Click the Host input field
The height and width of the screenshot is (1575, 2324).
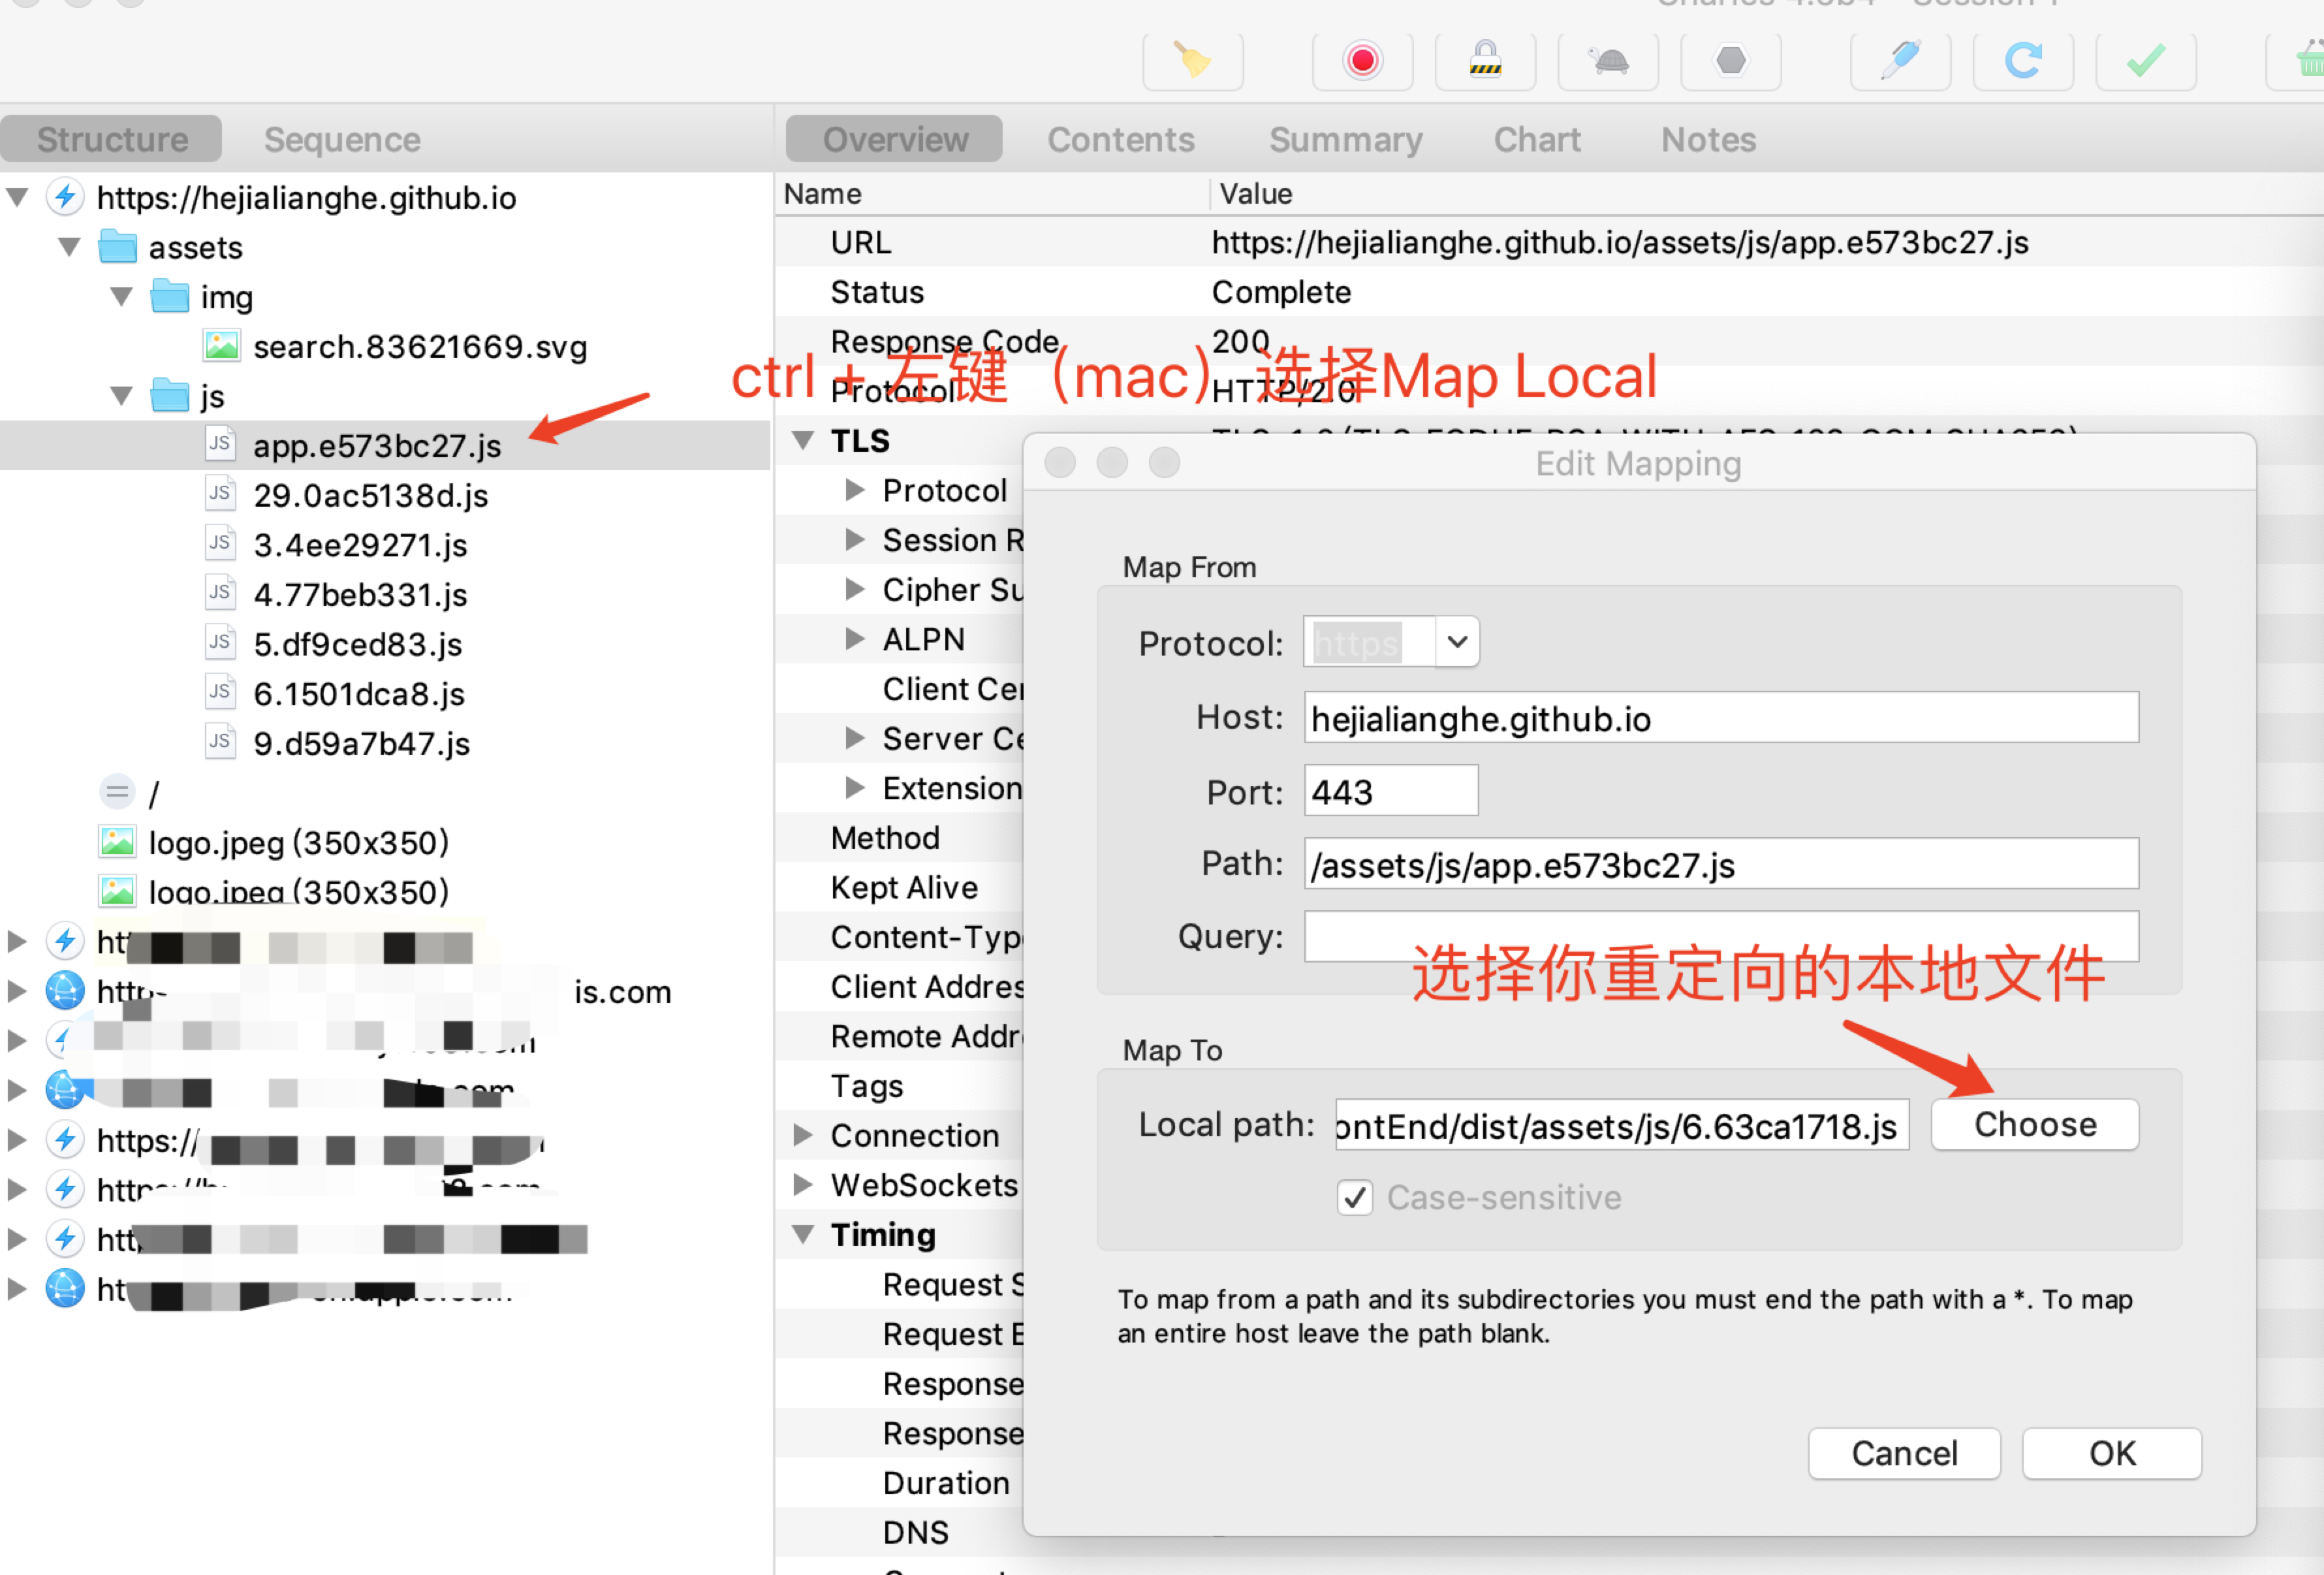pos(1720,718)
